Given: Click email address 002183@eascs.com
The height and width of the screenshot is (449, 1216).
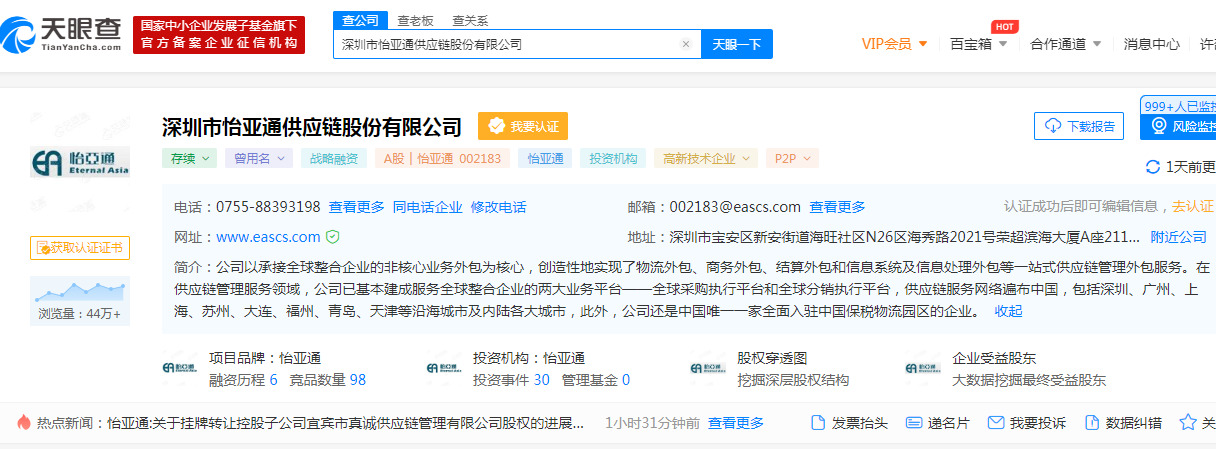Looking at the screenshot, I should pos(735,207).
